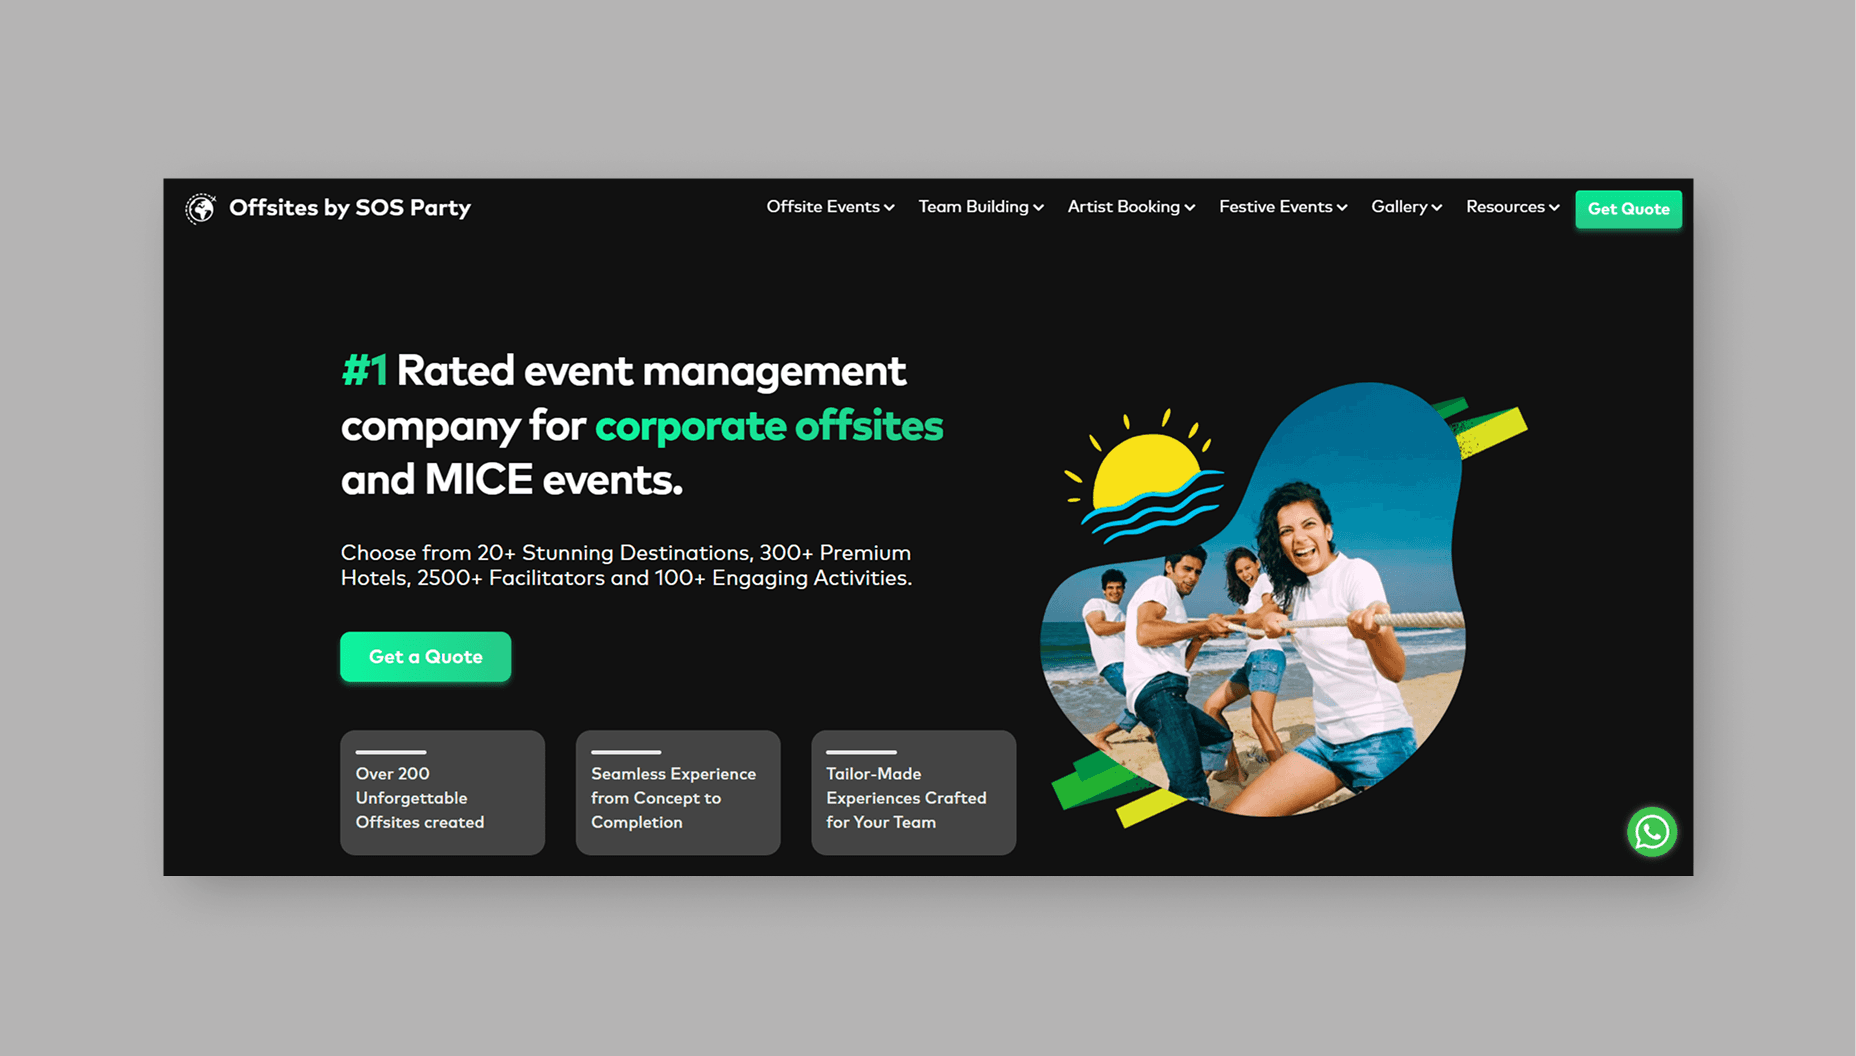1856x1056 pixels.
Task: Click the green '#1' heading text
Action: pyautogui.click(x=364, y=371)
